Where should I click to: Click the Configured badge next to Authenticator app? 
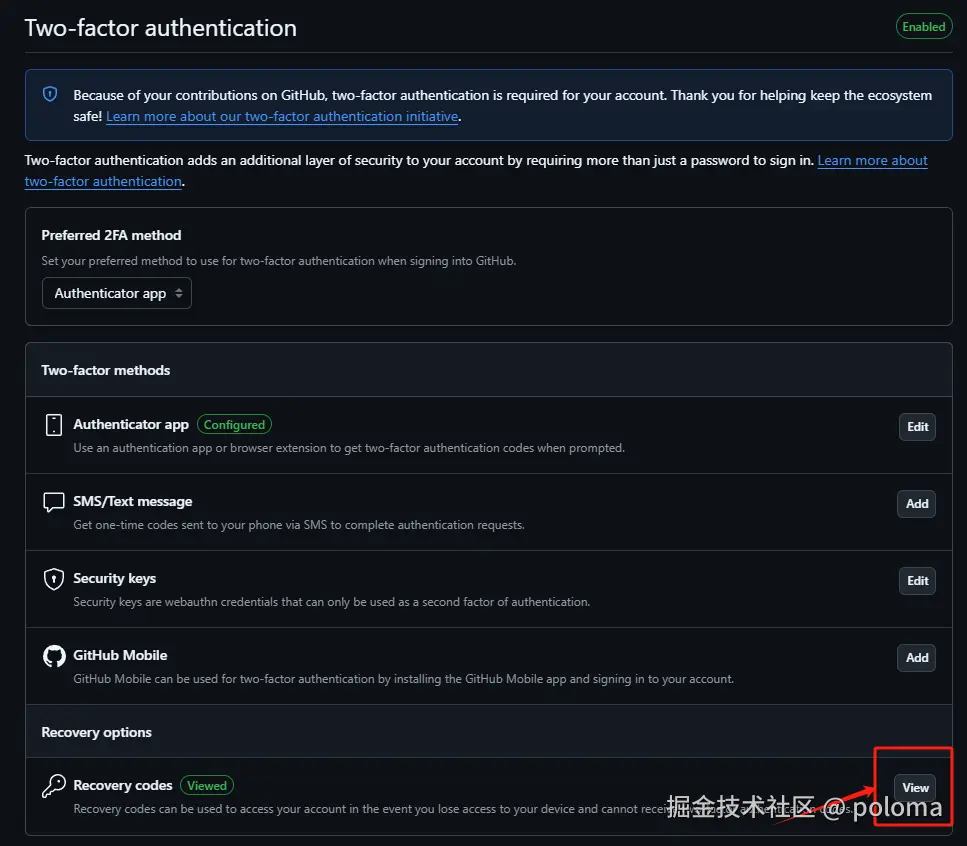[x=234, y=424]
